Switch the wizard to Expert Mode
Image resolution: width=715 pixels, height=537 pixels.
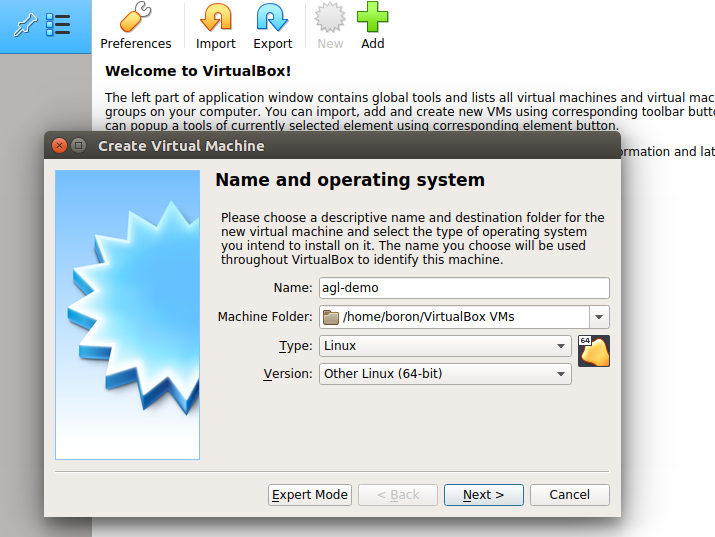(x=310, y=495)
